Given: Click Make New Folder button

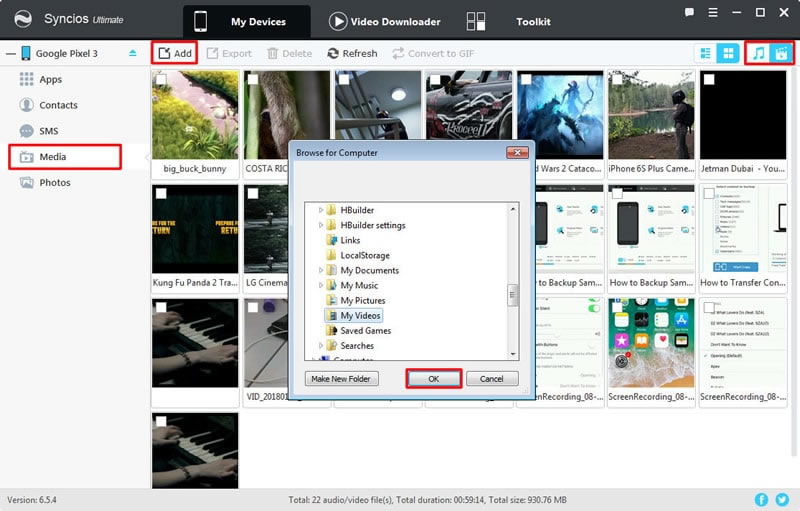Looking at the screenshot, I should (341, 379).
